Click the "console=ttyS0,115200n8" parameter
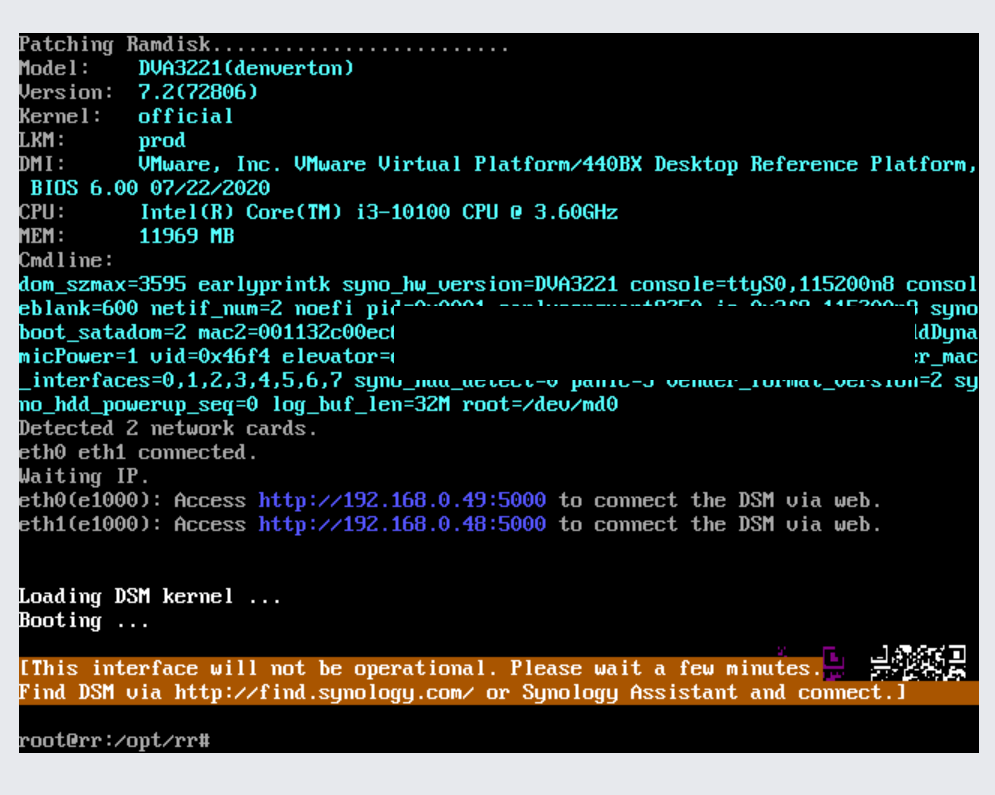995x795 pixels. pyautogui.click(x=761, y=285)
